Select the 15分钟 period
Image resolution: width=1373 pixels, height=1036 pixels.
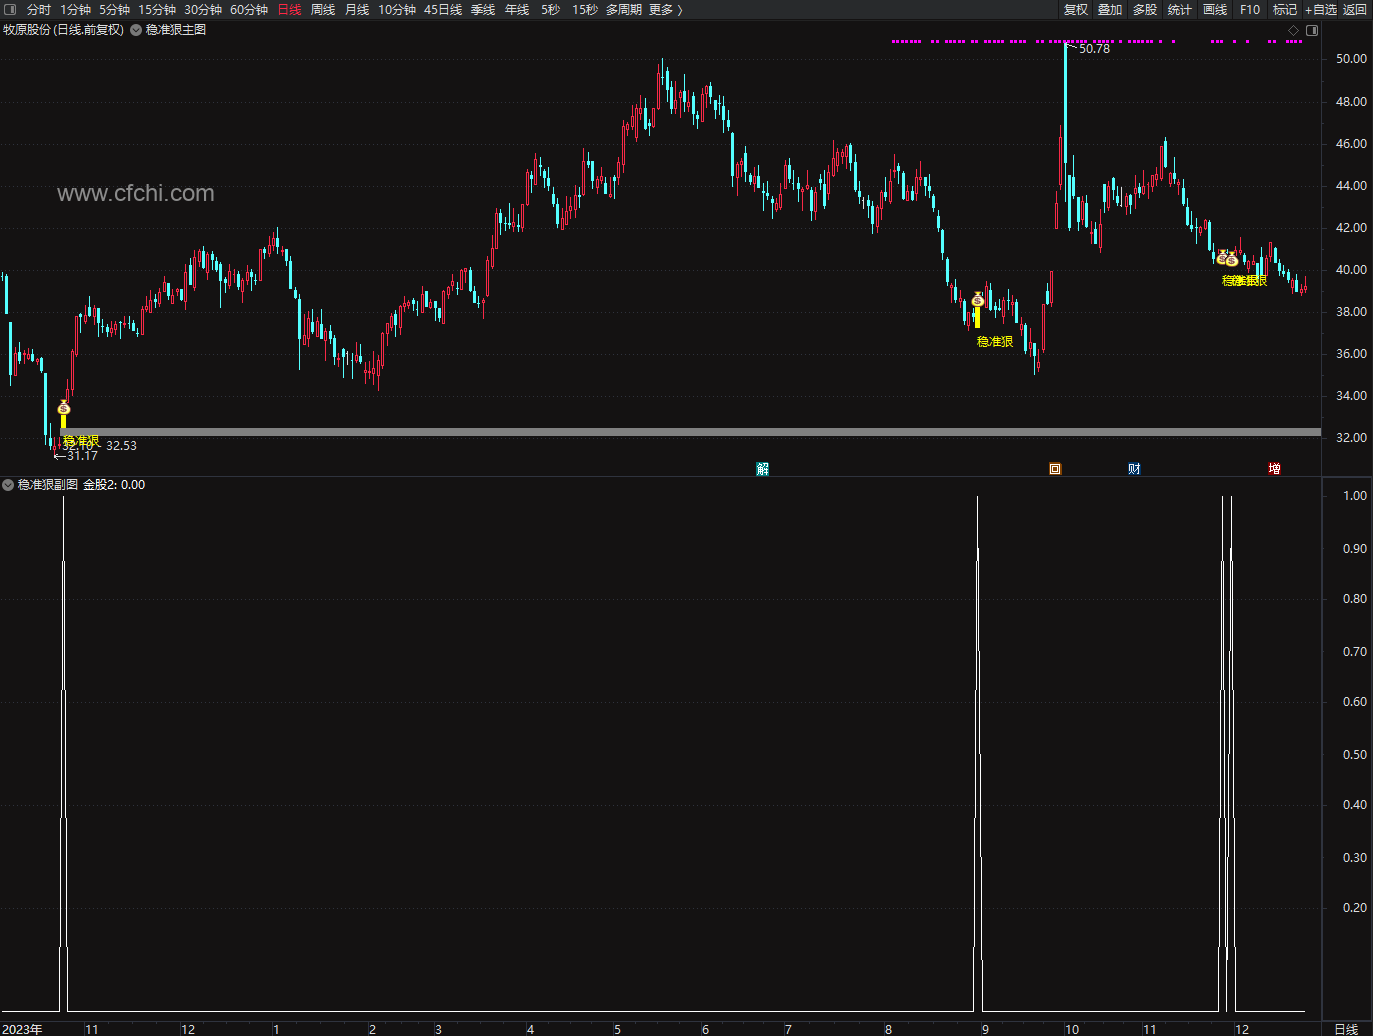157,9
